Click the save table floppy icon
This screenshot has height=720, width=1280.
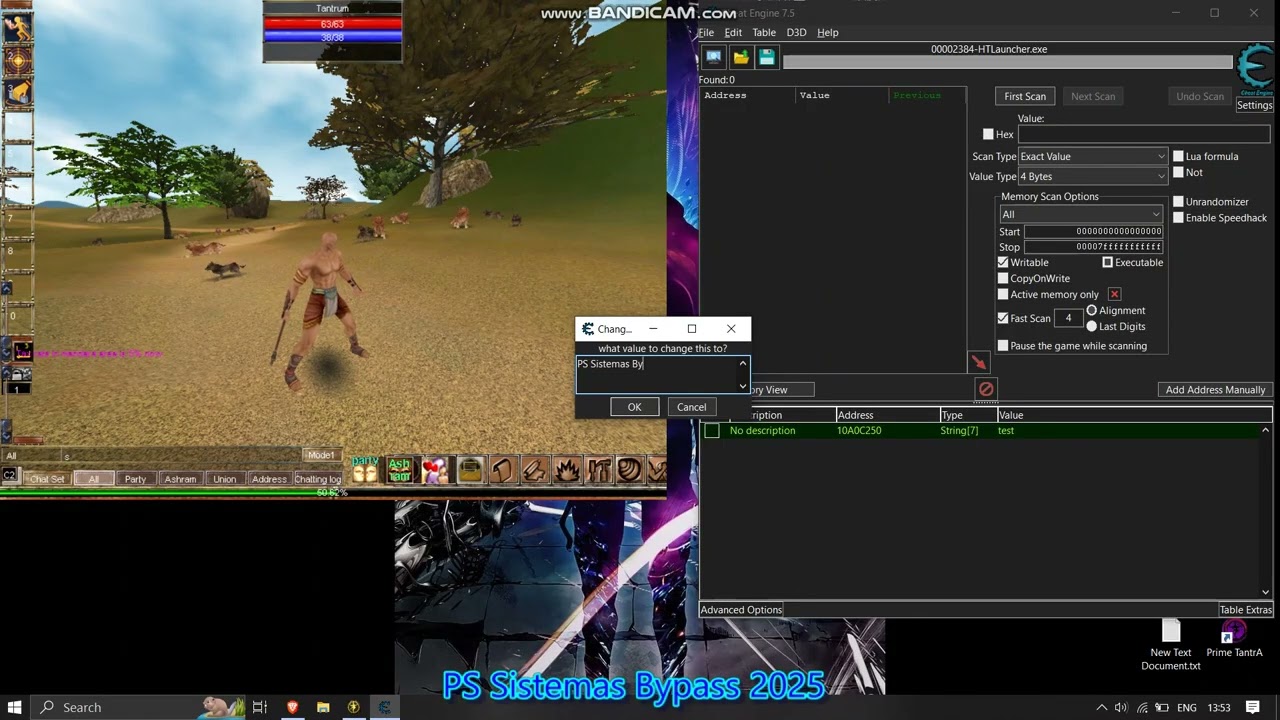766,58
